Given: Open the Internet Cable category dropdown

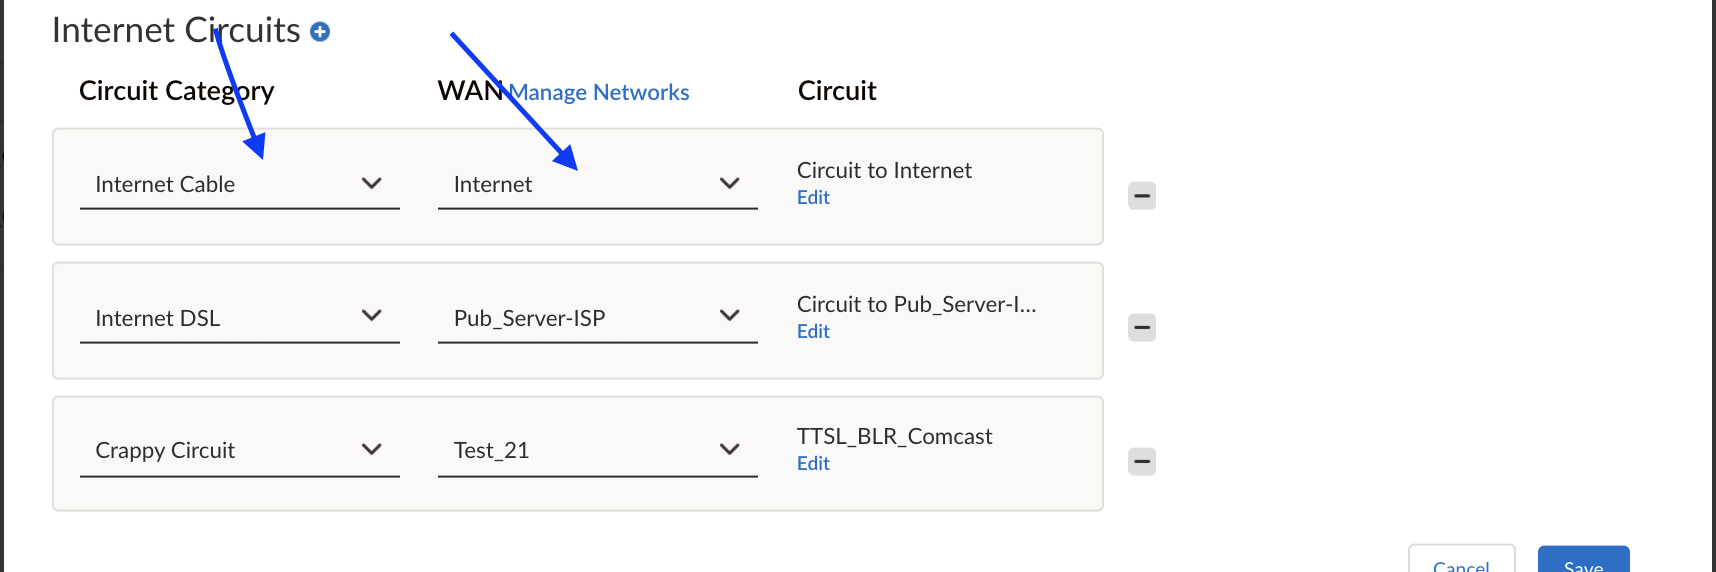Looking at the screenshot, I should pyautogui.click(x=239, y=184).
